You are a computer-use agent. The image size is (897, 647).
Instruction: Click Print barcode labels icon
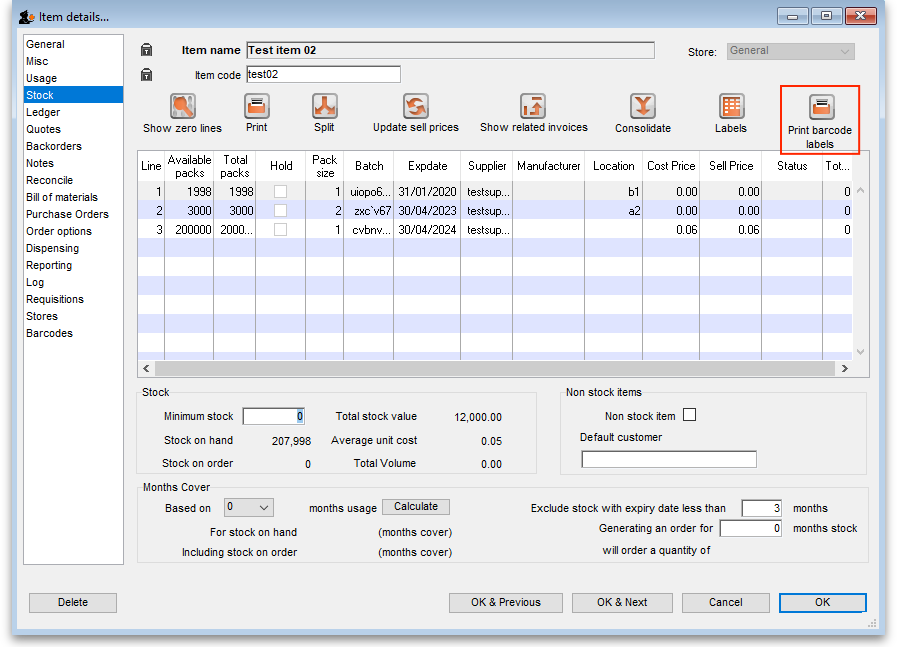coord(820,108)
